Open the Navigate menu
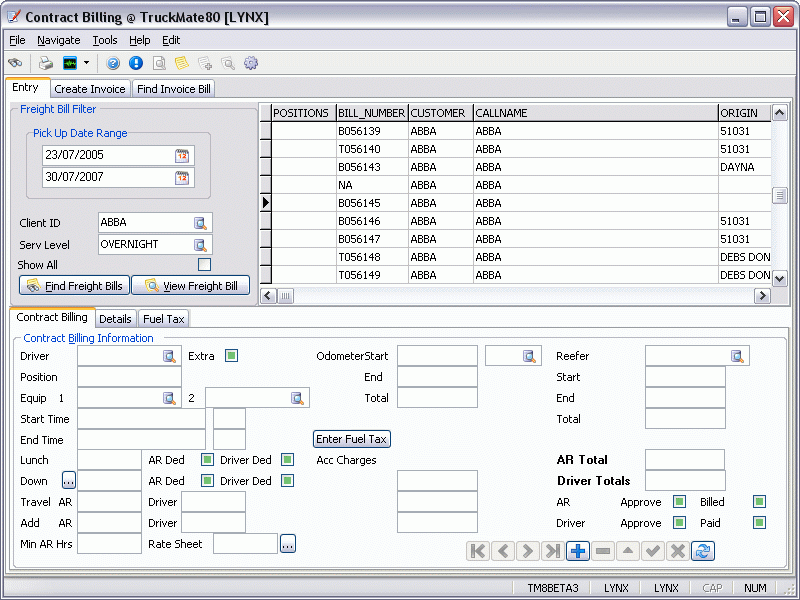The height and width of the screenshot is (600, 800). coord(59,40)
